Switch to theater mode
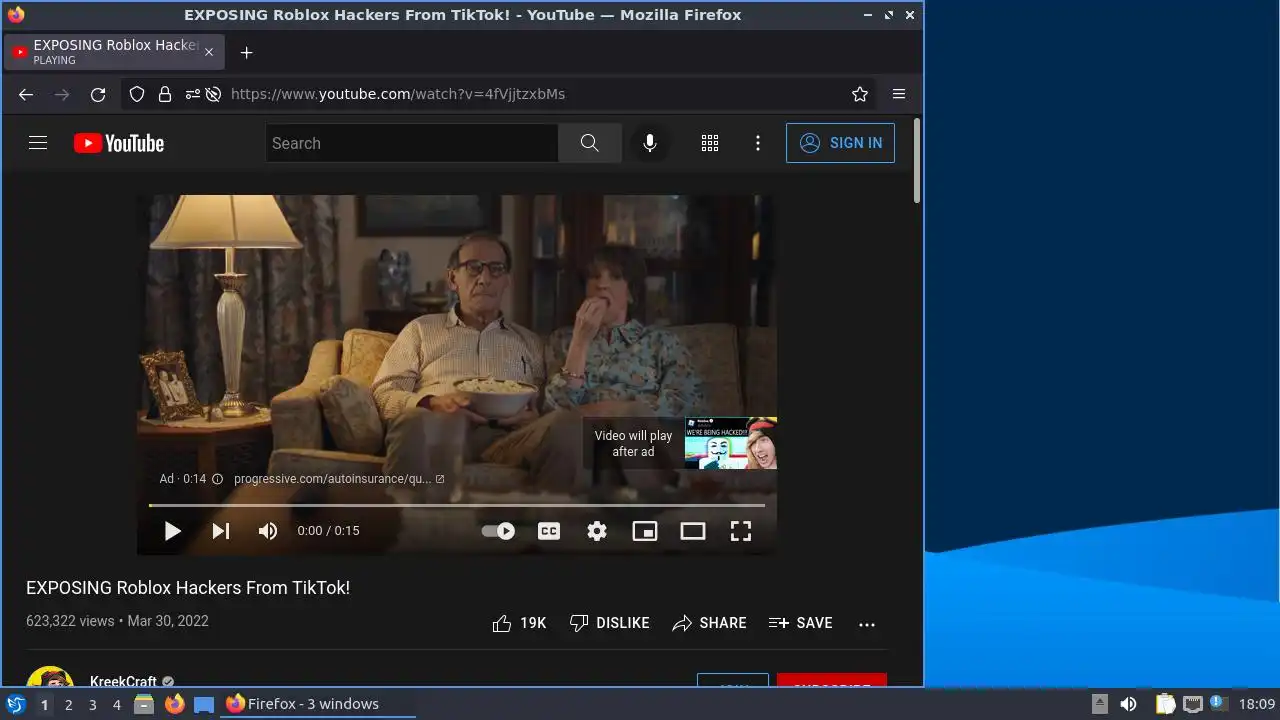1280x720 pixels. tap(693, 531)
